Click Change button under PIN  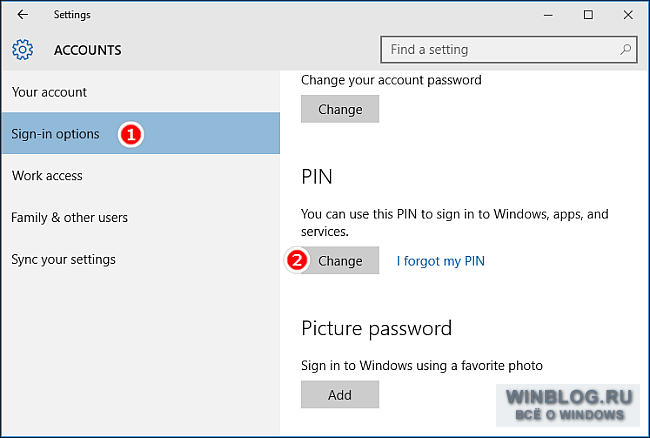click(340, 261)
